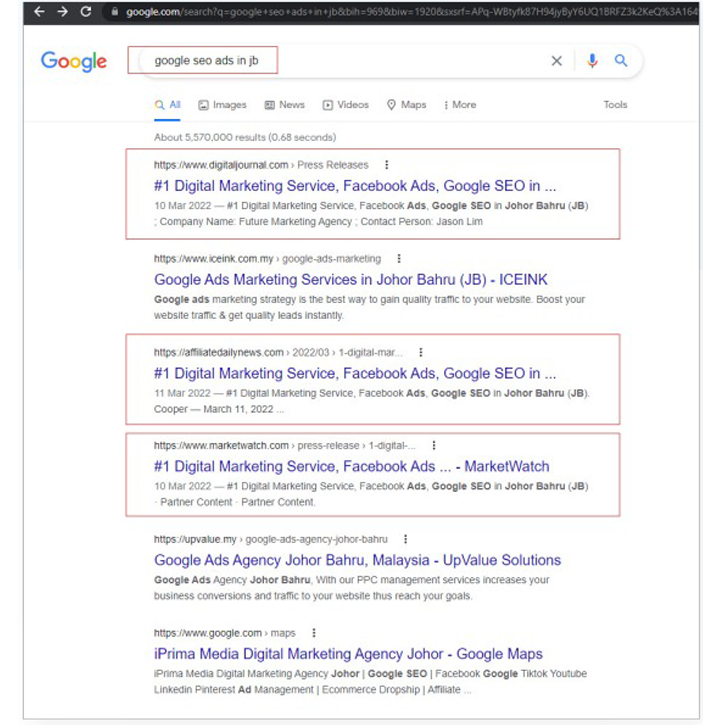Viewport: 713px width, 725px height.
Task: Select the All results tab
Action: point(167,105)
